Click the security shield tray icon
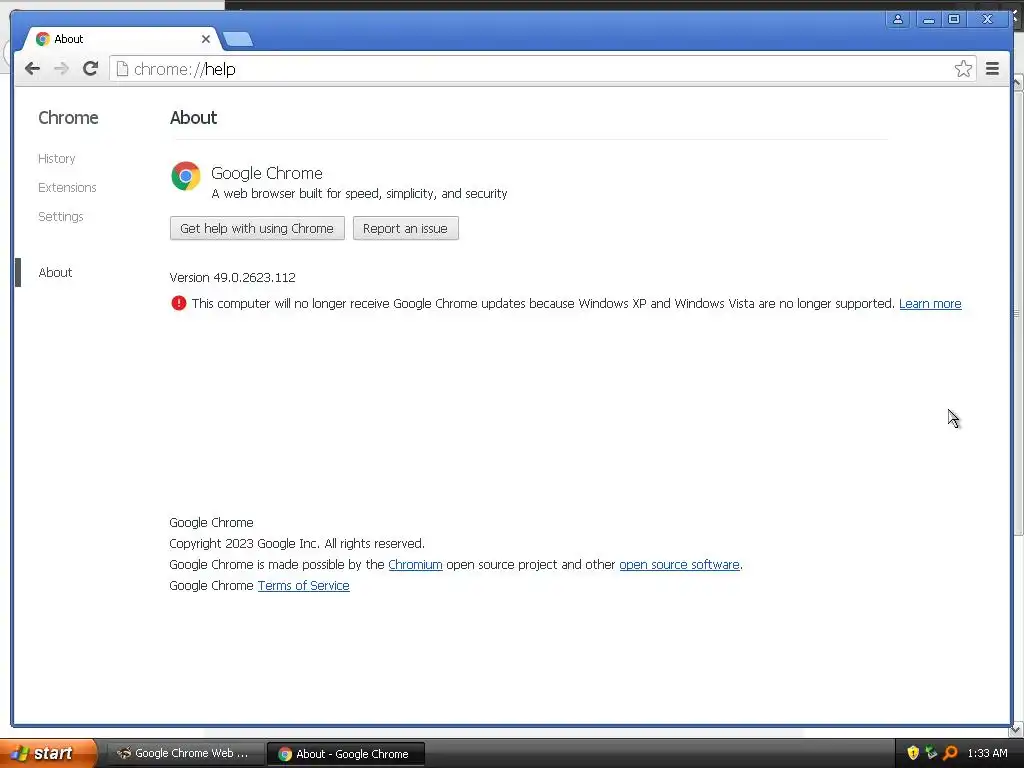The image size is (1024, 768). point(912,753)
